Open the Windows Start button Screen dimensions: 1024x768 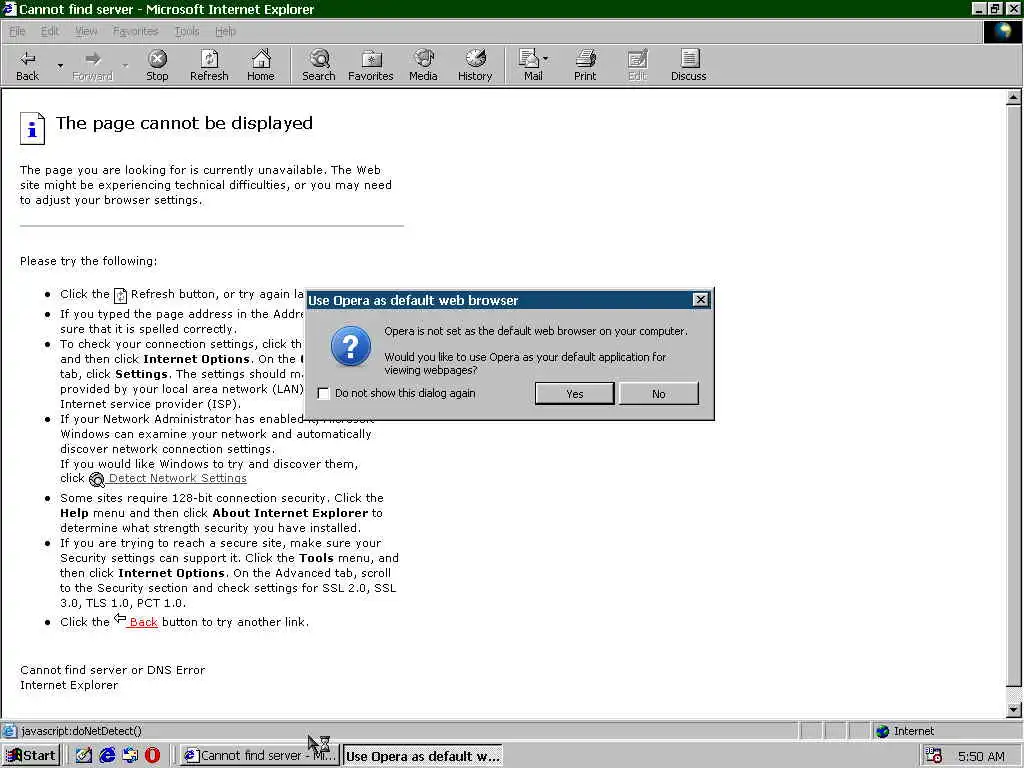click(31, 756)
